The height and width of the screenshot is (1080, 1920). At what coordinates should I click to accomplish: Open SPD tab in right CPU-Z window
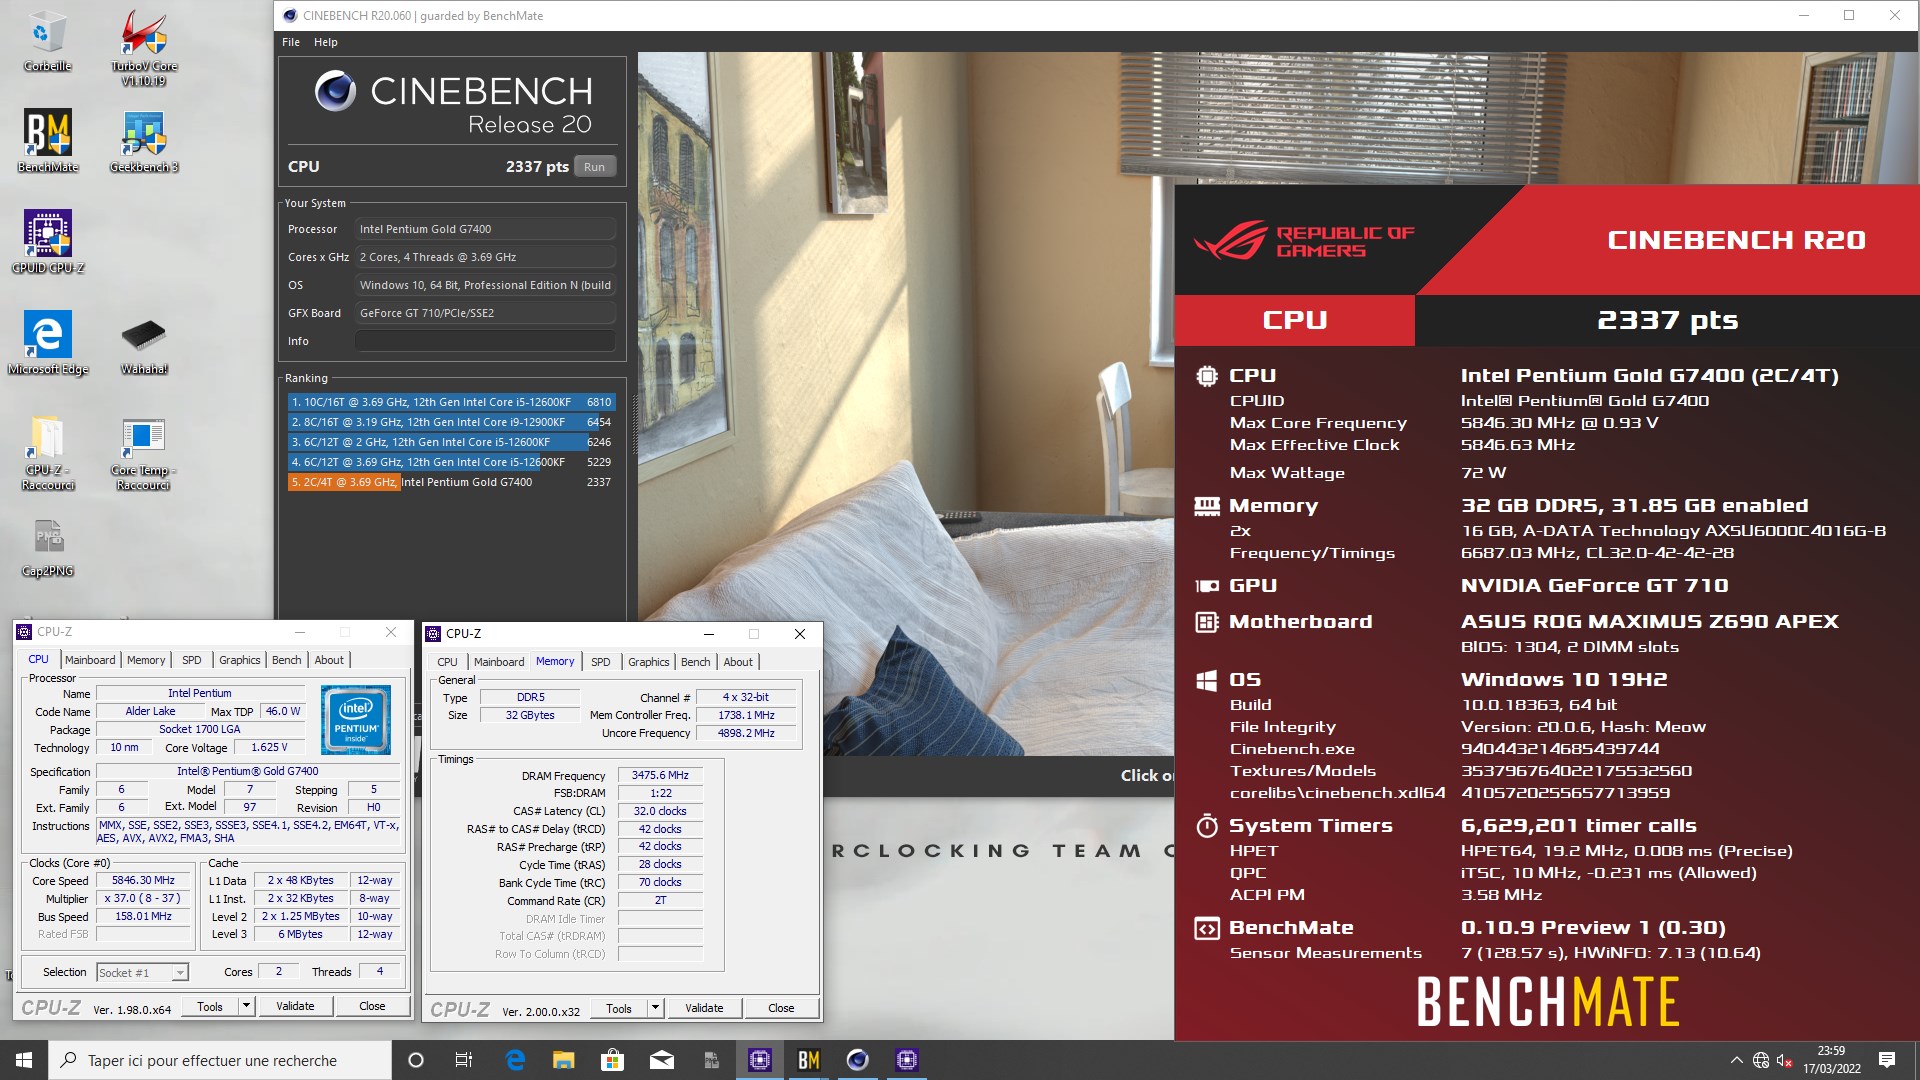point(601,662)
